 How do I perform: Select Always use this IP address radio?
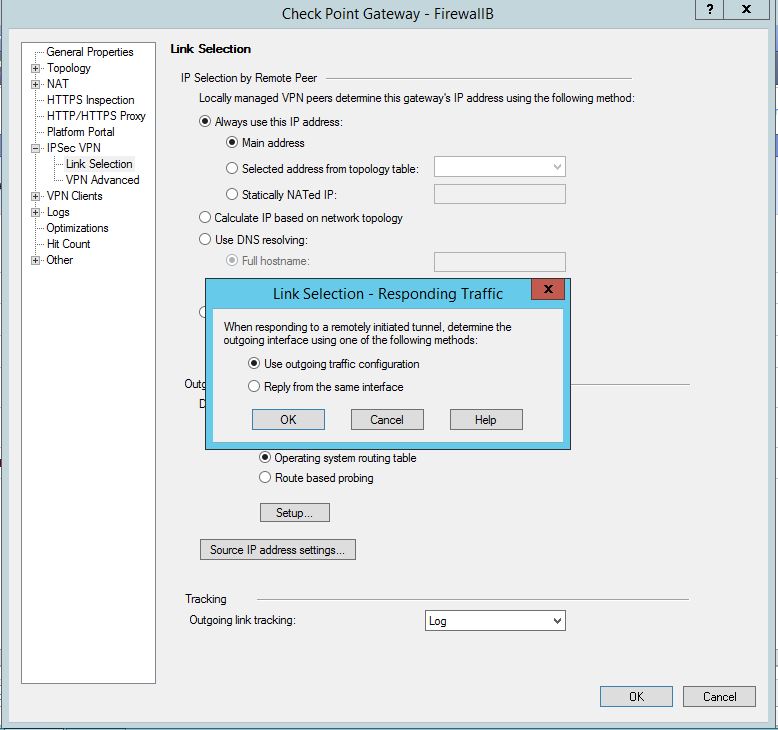click(x=205, y=122)
